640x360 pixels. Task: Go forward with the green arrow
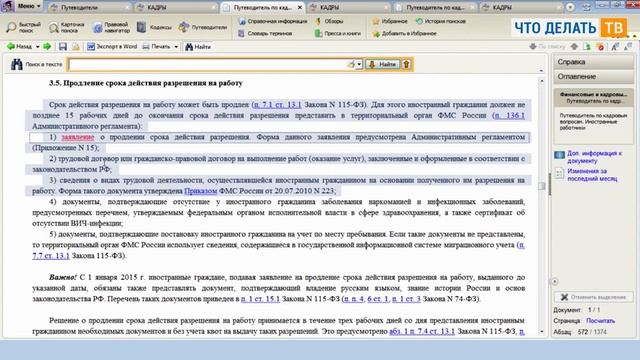47,47
